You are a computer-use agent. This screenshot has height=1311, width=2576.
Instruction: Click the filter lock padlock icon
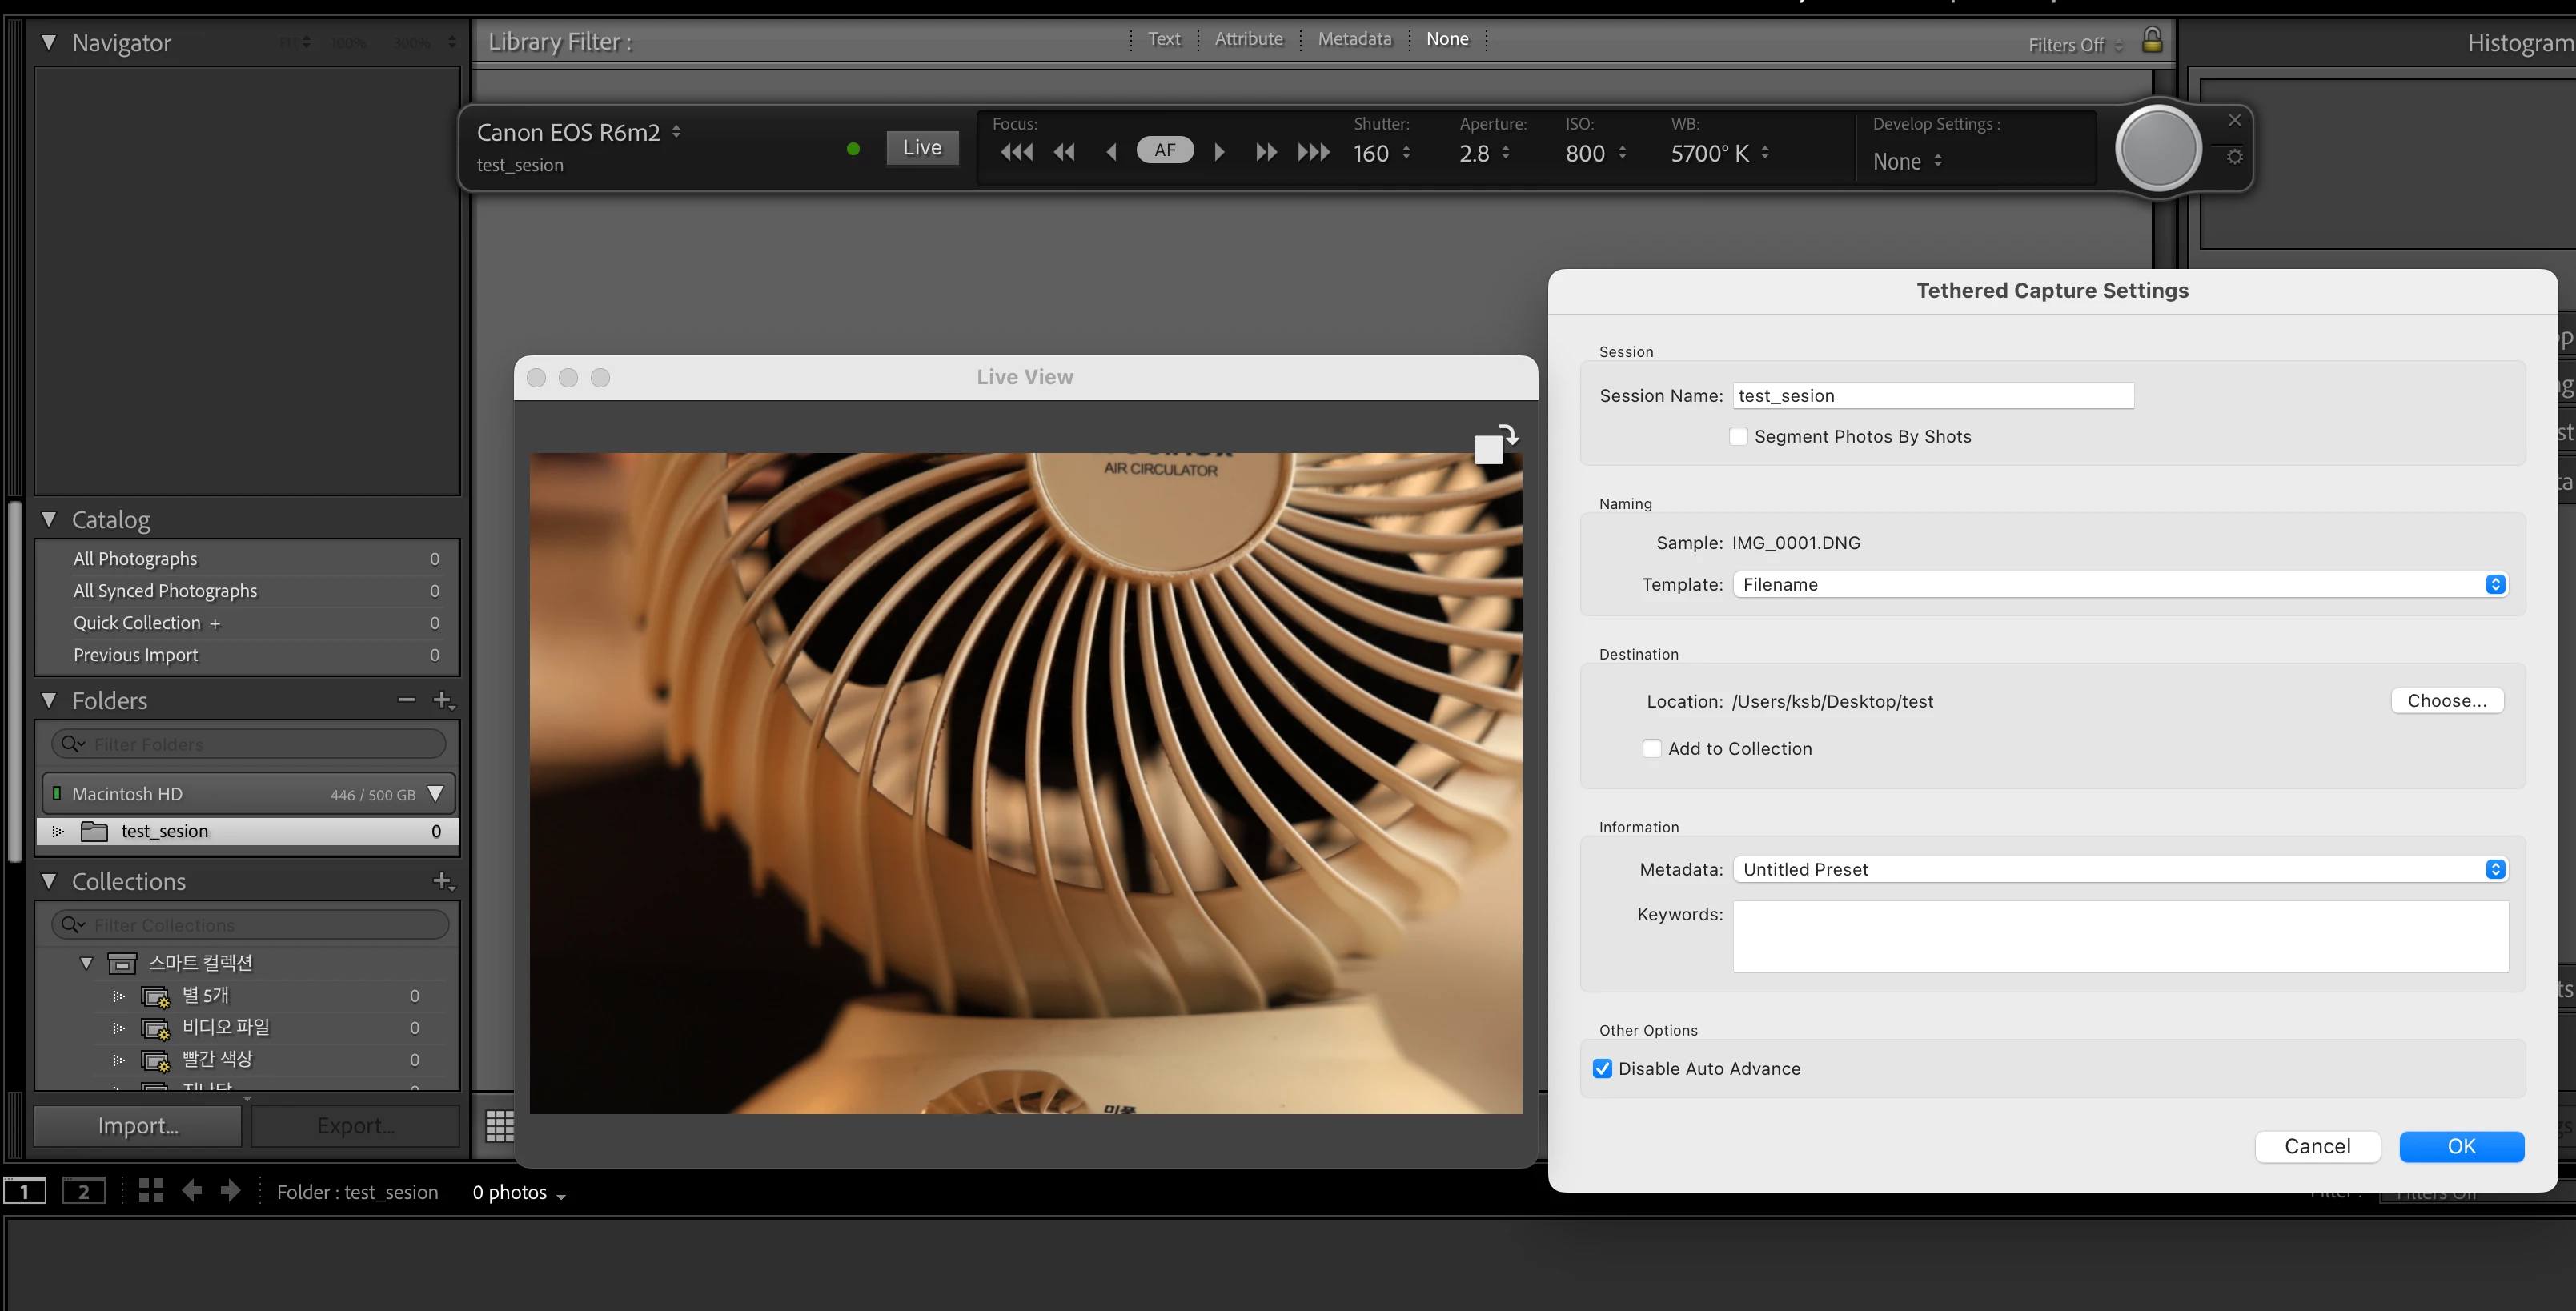tap(2152, 41)
